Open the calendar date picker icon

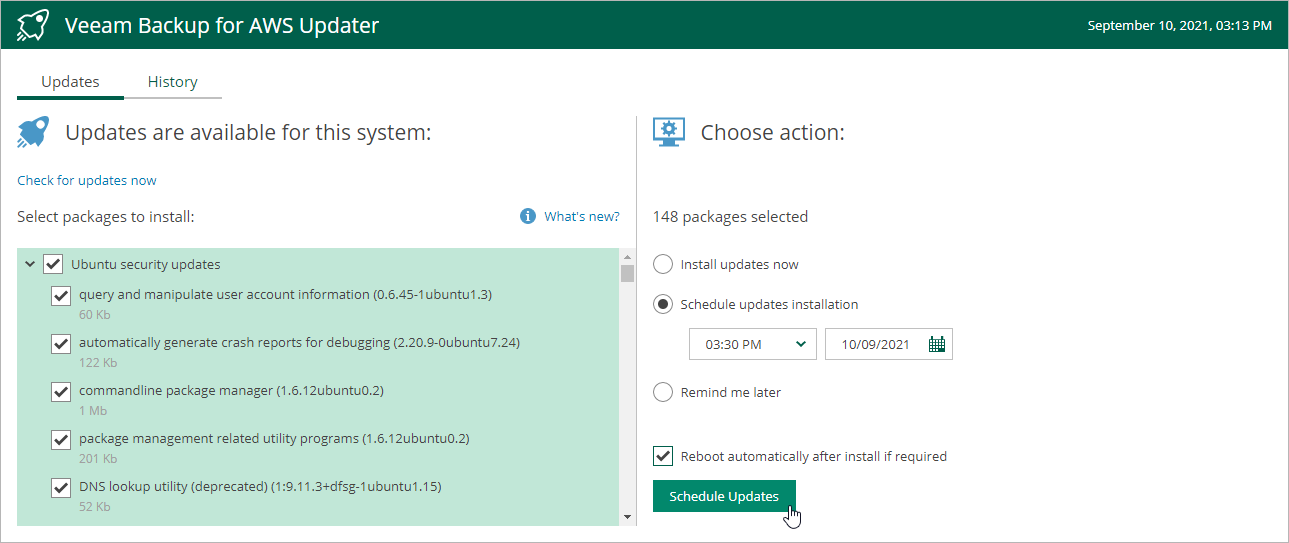click(x=937, y=344)
